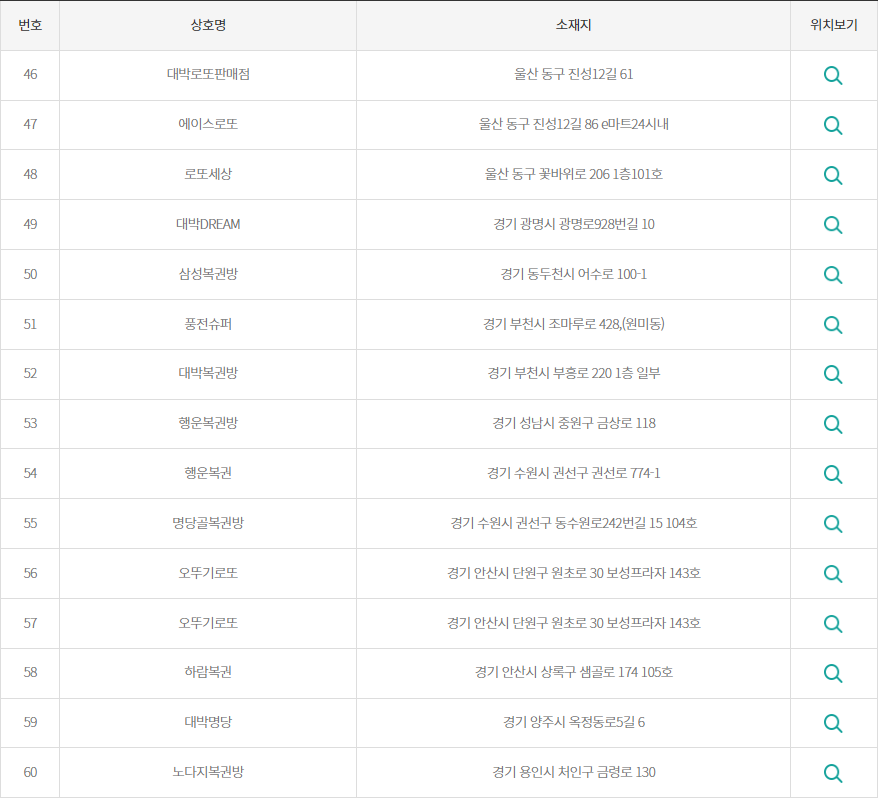
Task: Select the store name 대박DREAM
Action: pyautogui.click(x=209, y=224)
